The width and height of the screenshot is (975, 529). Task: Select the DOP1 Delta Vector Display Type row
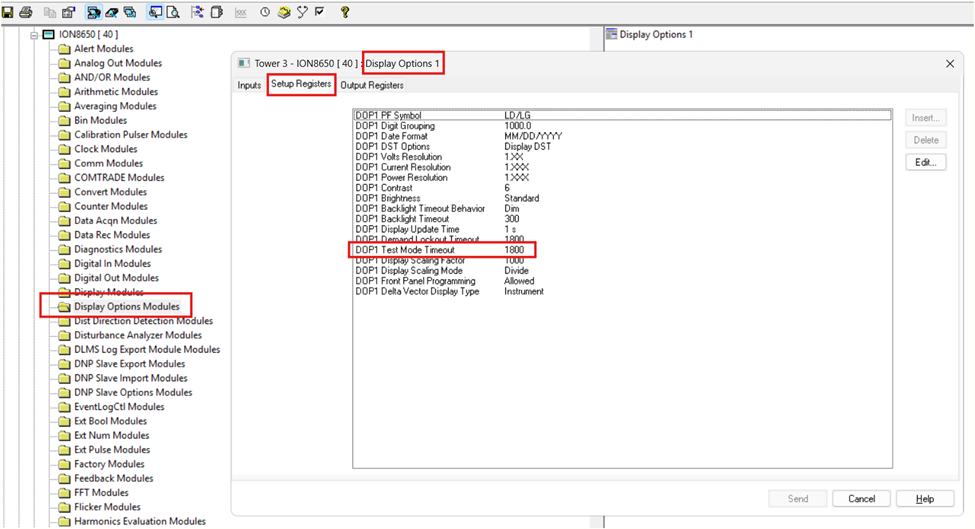click(622, 292)
